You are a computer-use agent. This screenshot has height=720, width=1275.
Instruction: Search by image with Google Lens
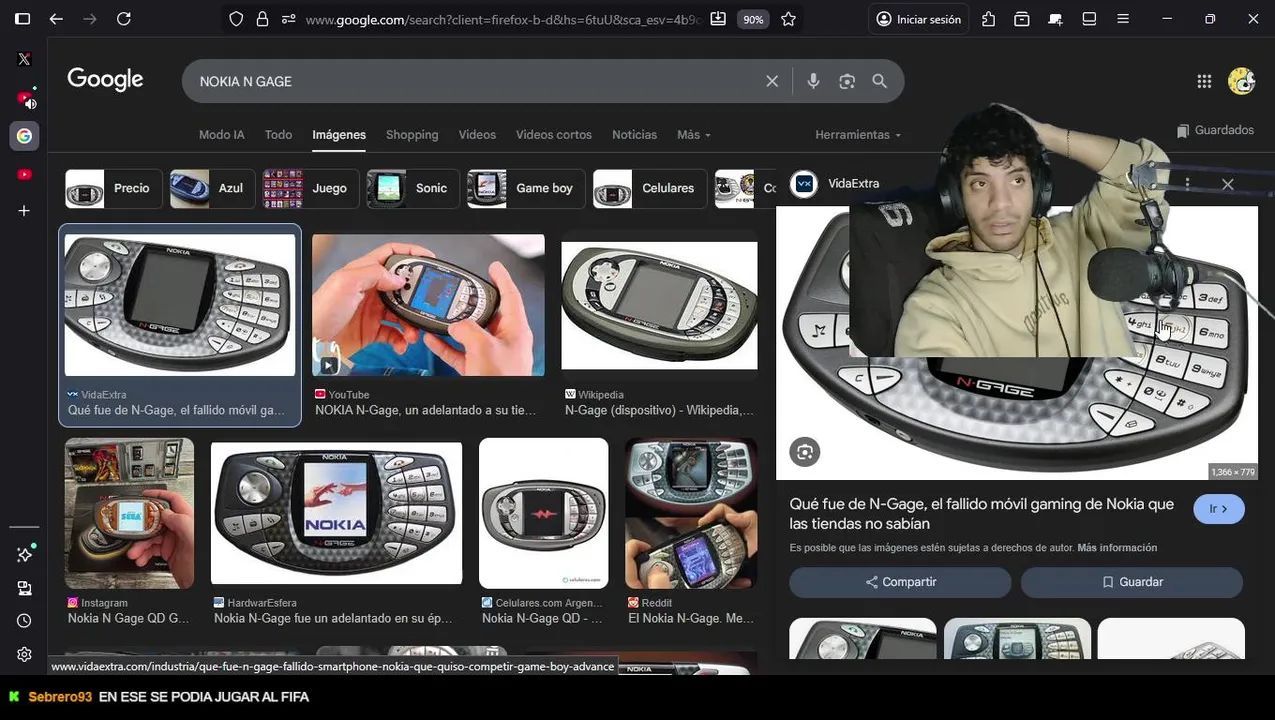(847, 81)
